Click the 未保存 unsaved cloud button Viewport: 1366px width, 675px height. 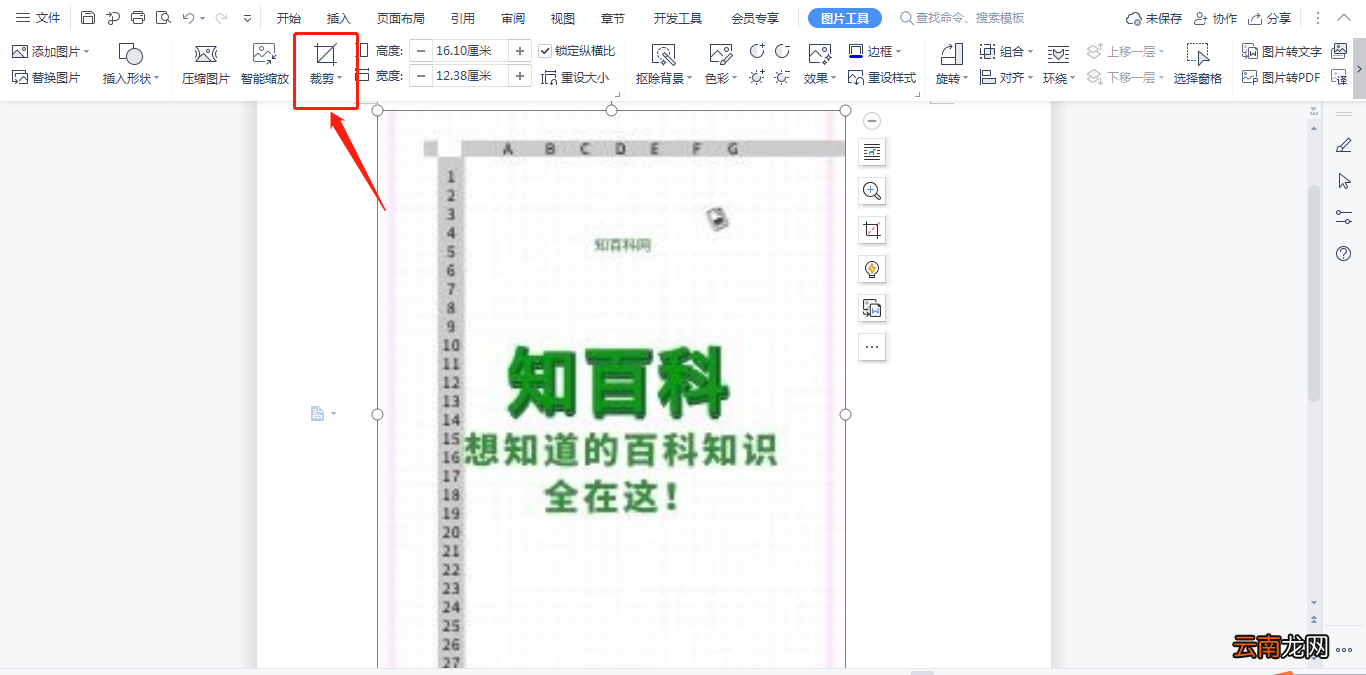(1154, 18)
